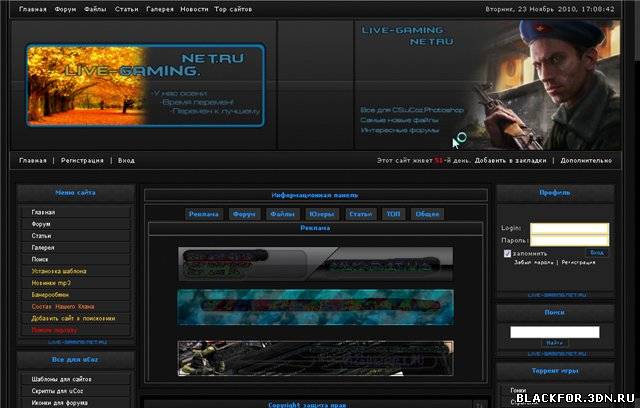
Task: Click the Информационная панель heading
Action: (315, 195)
